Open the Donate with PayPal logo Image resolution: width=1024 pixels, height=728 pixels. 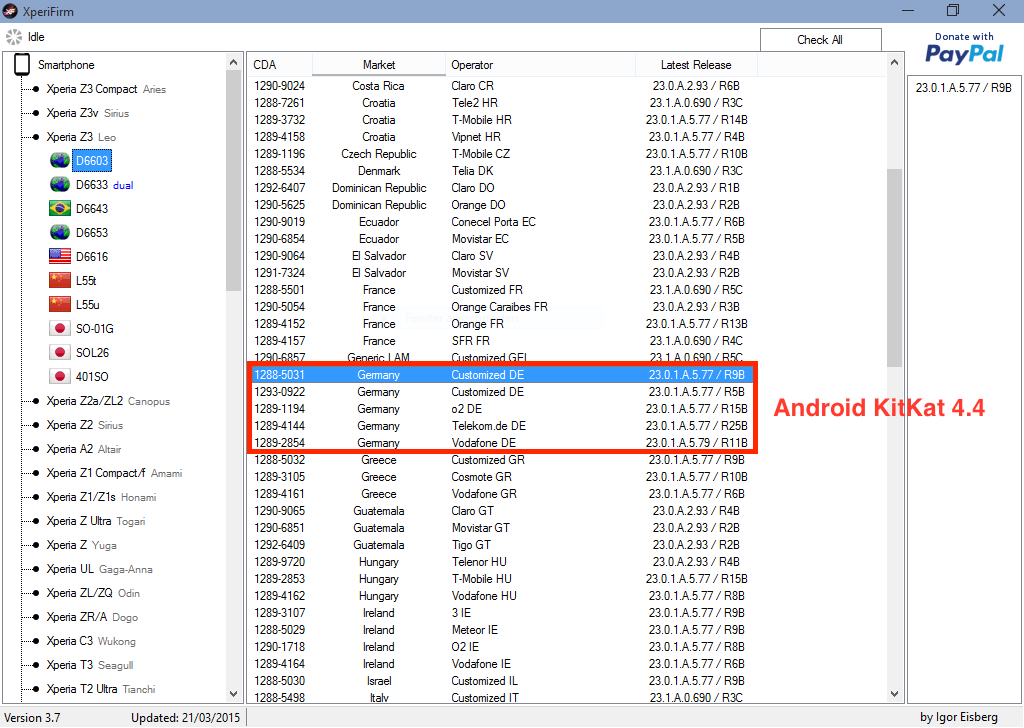tap(964, 48)
